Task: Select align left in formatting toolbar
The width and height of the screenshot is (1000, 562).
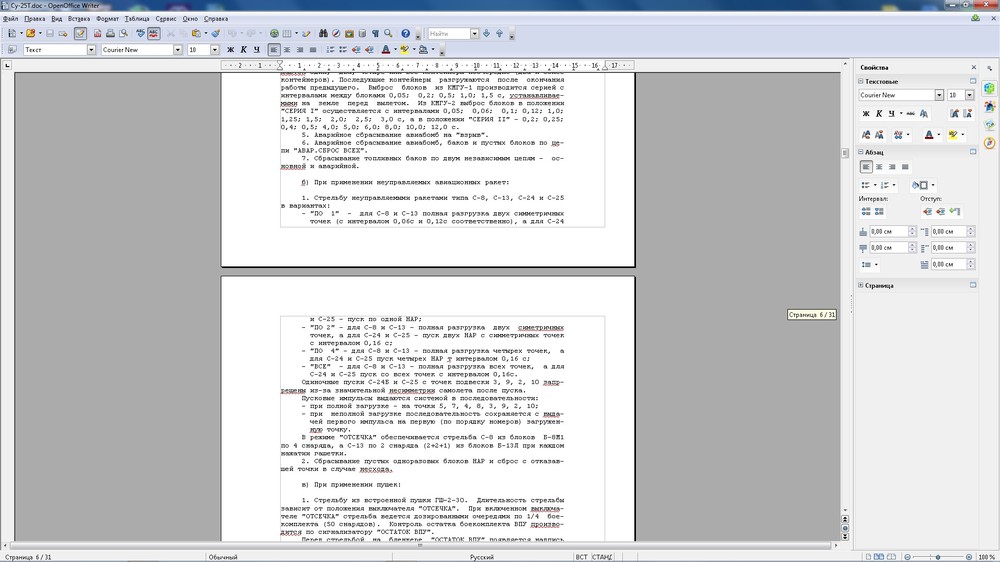Action: [274, 50]
